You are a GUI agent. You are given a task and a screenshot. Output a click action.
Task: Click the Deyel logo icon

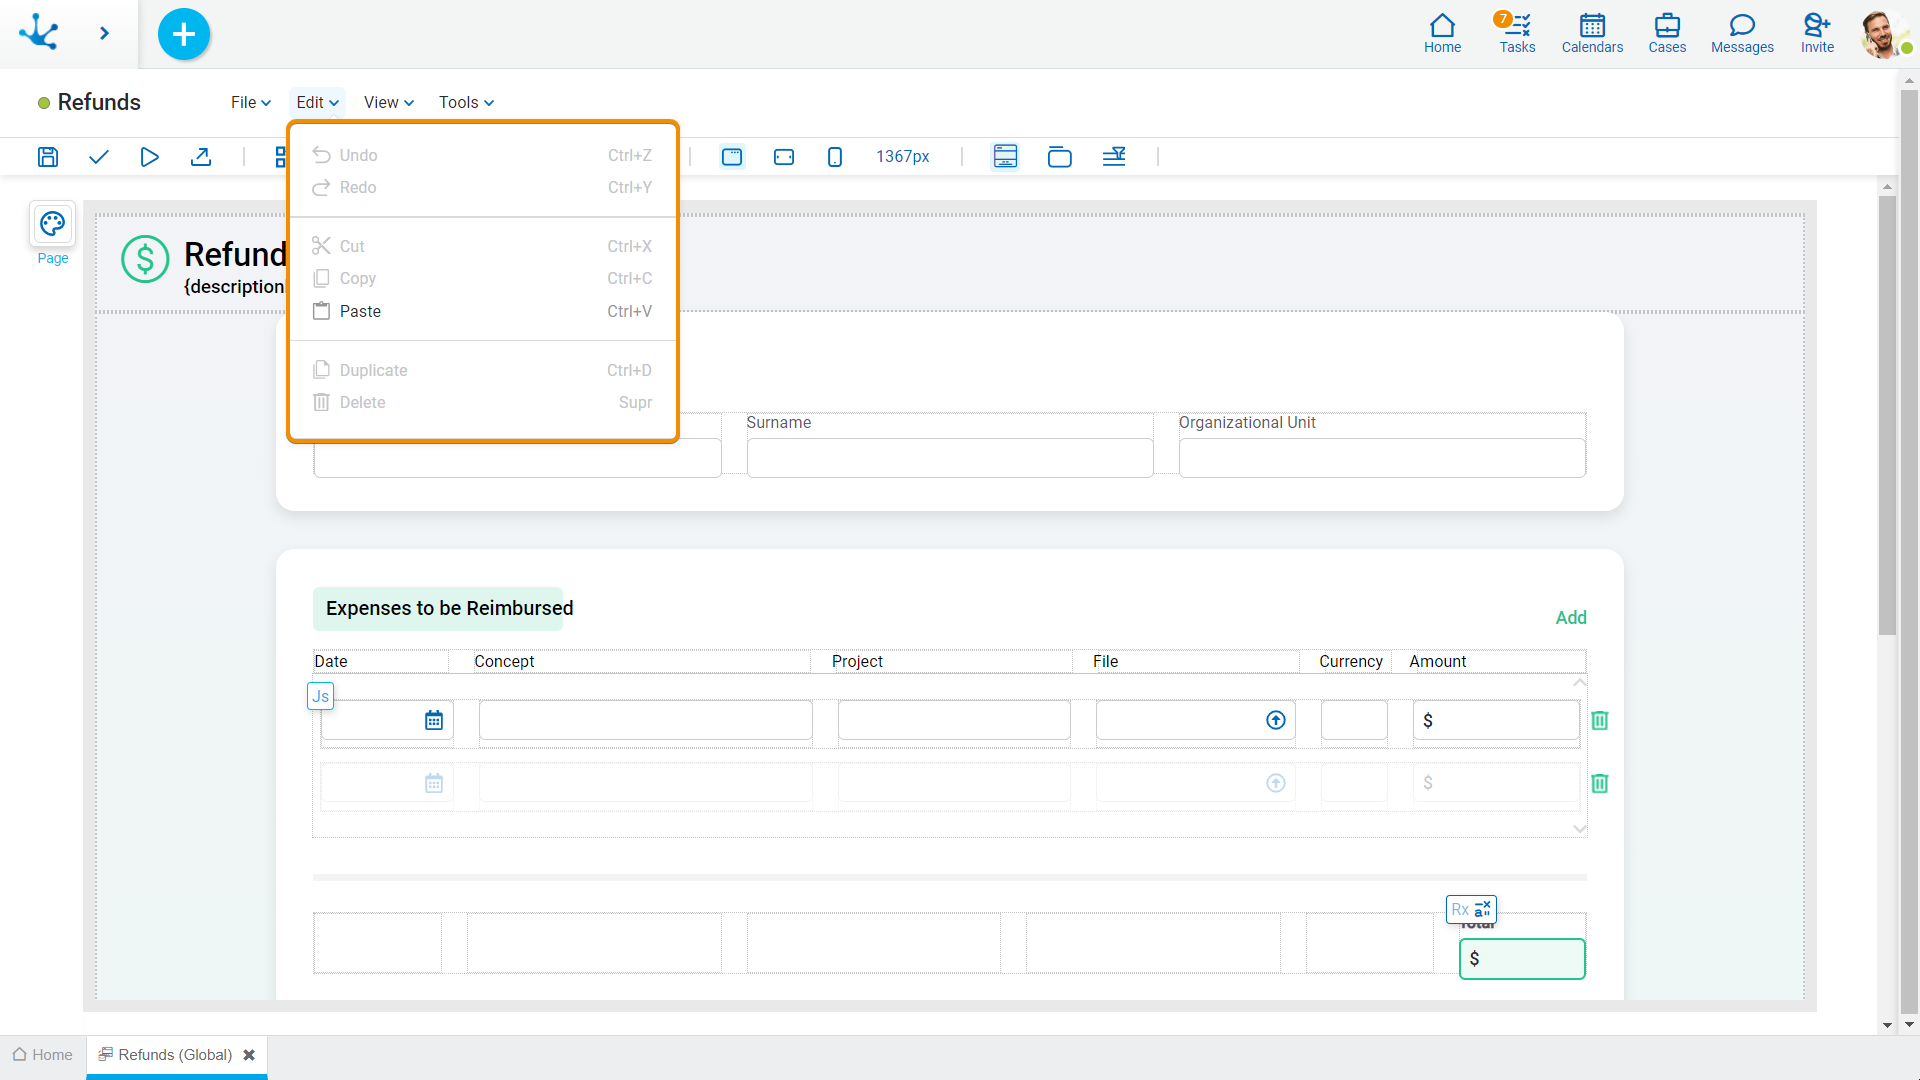[39, 33]
